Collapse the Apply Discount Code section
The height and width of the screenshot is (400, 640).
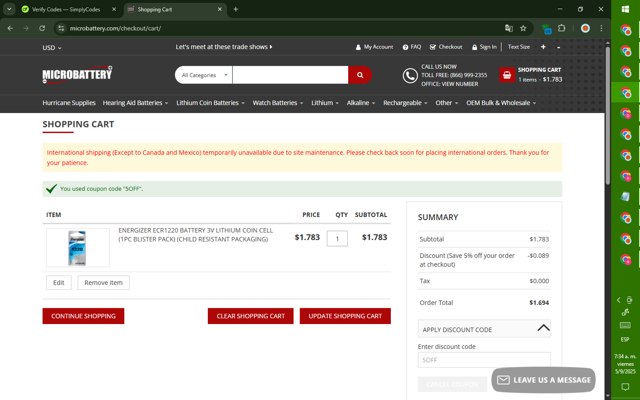tap(484, 329)
